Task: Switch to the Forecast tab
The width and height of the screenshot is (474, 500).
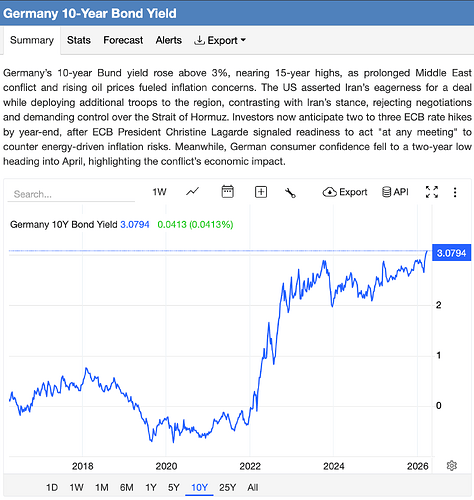Action: [123, 40]
